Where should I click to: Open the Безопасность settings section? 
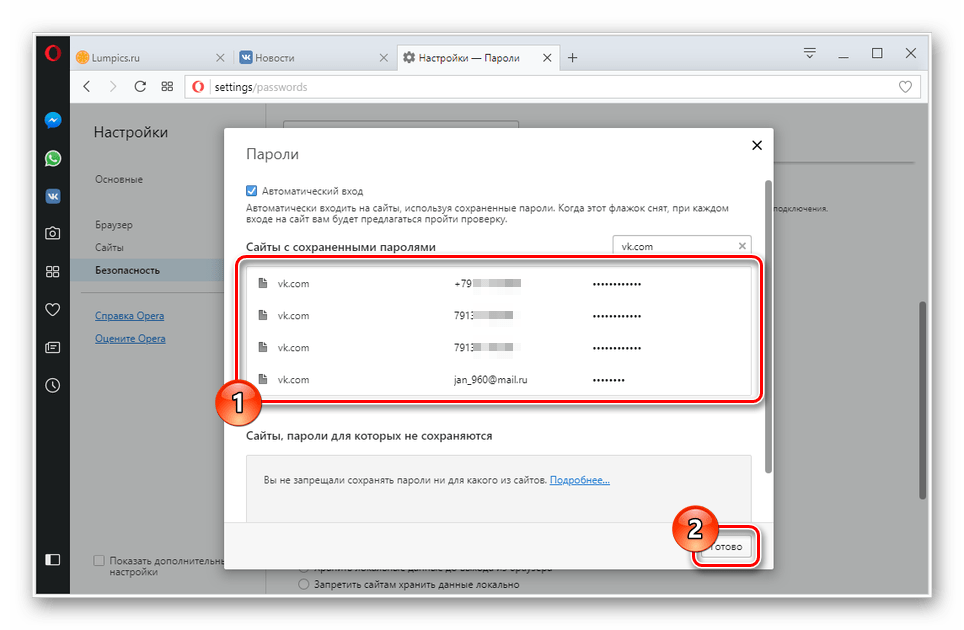point(127,270)
